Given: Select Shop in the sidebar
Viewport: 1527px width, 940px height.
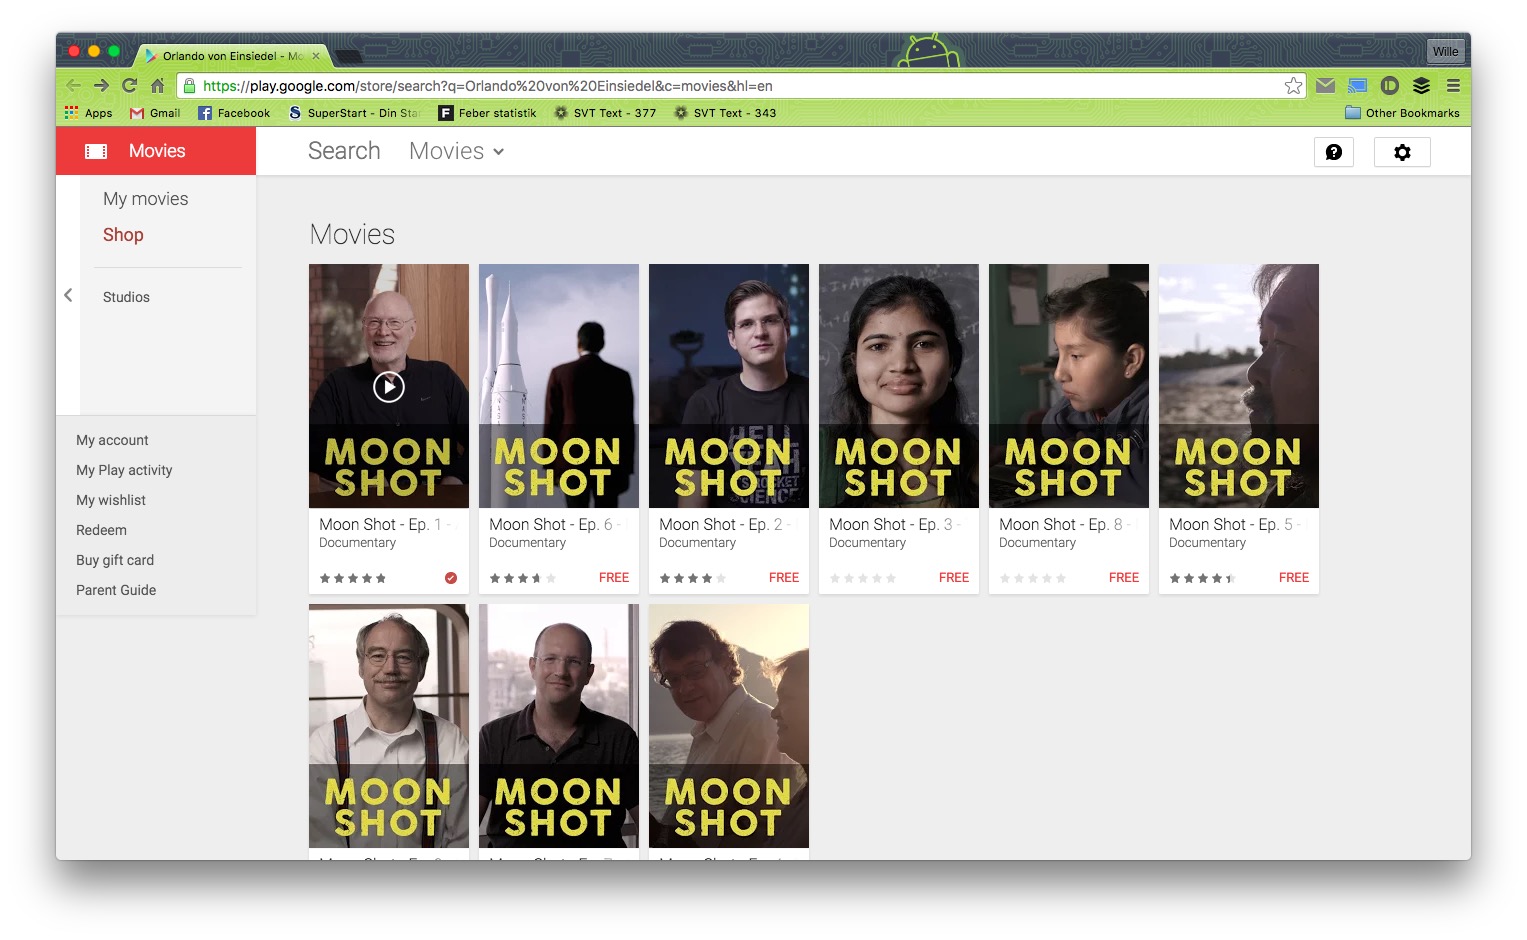Looking at the screenshot, I should 123,235.
